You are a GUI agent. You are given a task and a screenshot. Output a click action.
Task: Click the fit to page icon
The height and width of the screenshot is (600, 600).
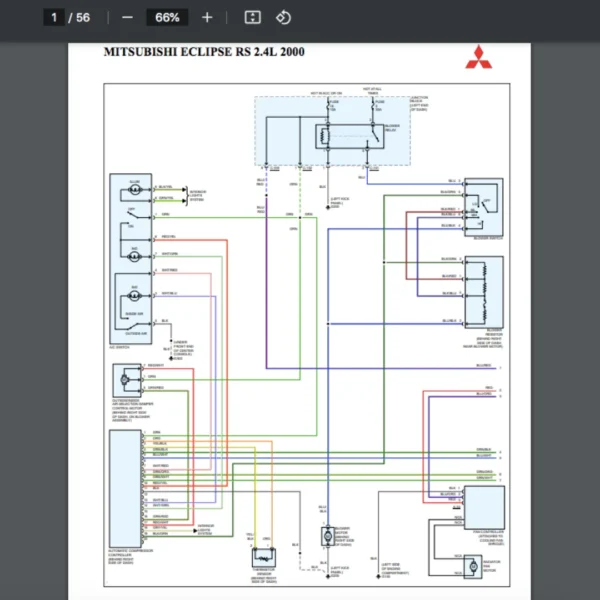pos(253,18)
